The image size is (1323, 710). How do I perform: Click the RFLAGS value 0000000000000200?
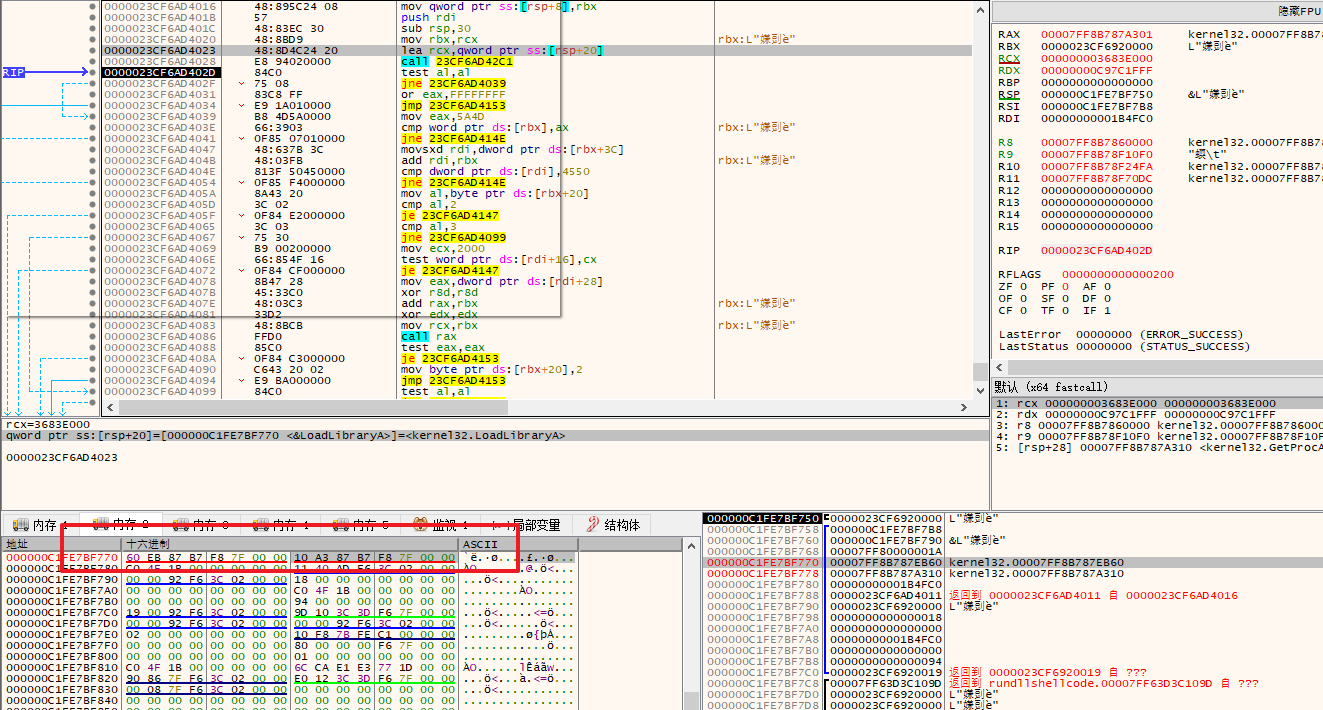coord(1118,274)
